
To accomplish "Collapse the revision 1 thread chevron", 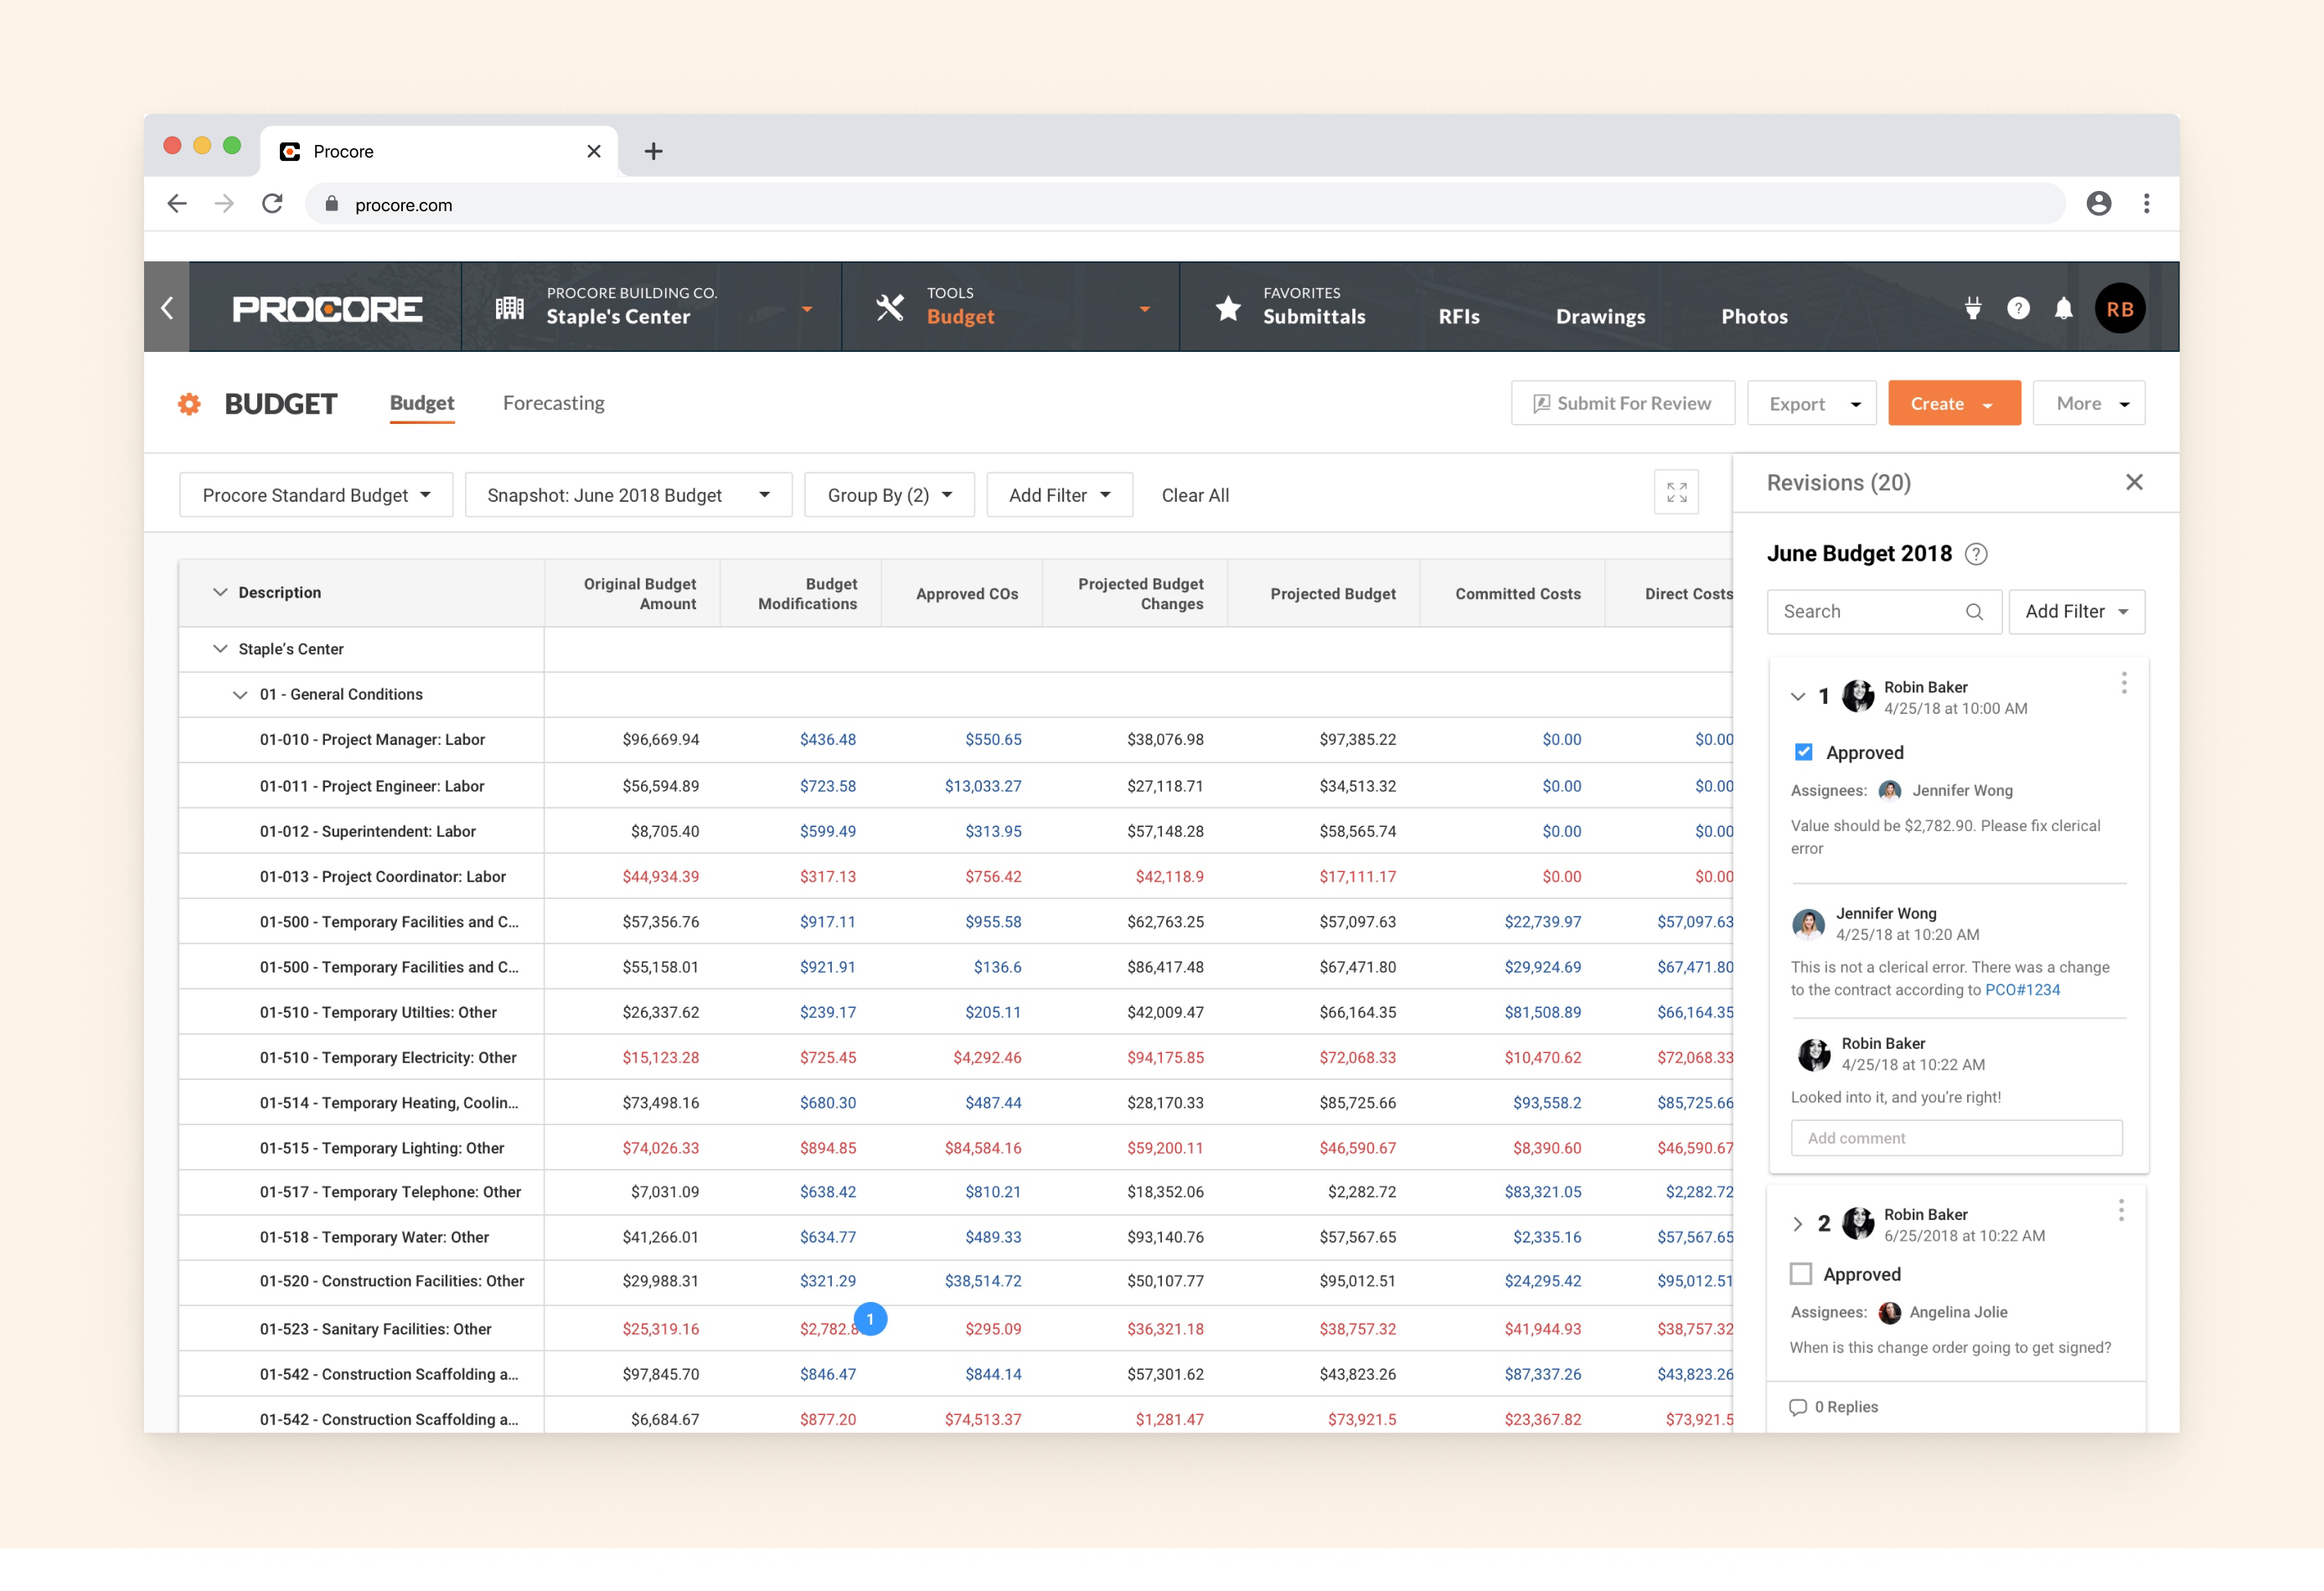I will click(1797, 697).
